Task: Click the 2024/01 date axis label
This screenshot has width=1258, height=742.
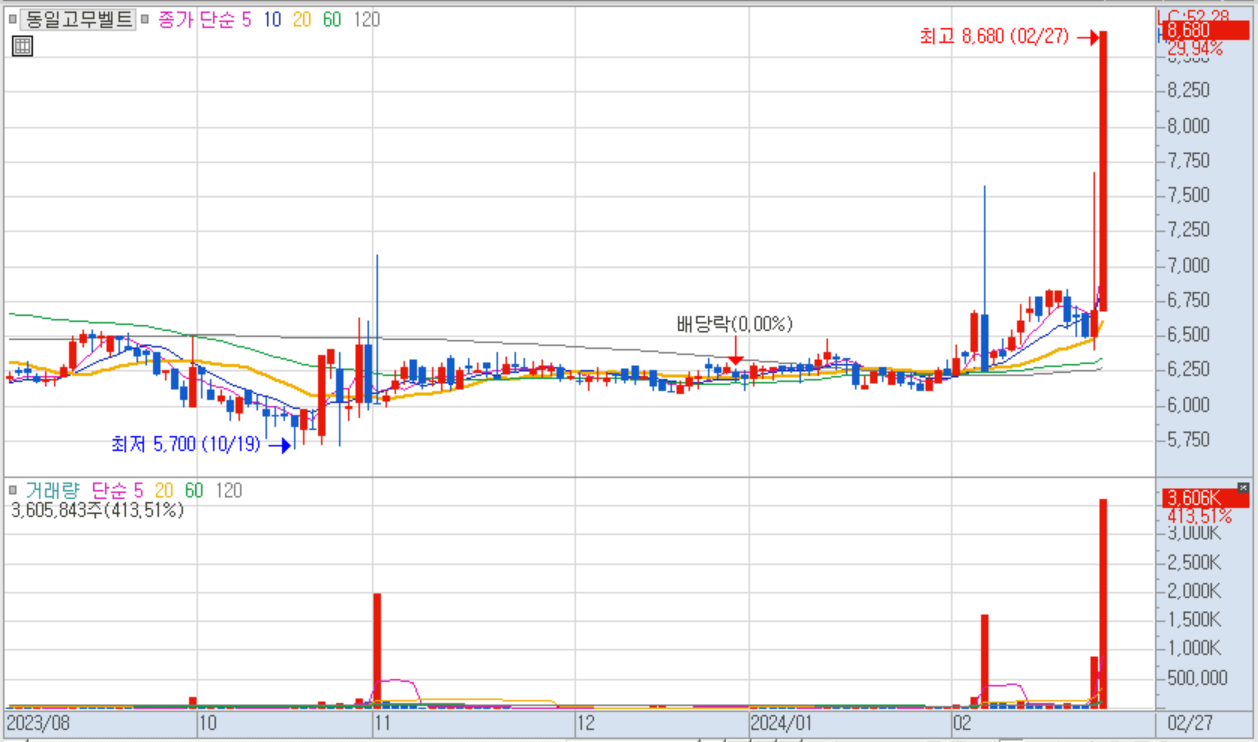Action: click(779, 722)
